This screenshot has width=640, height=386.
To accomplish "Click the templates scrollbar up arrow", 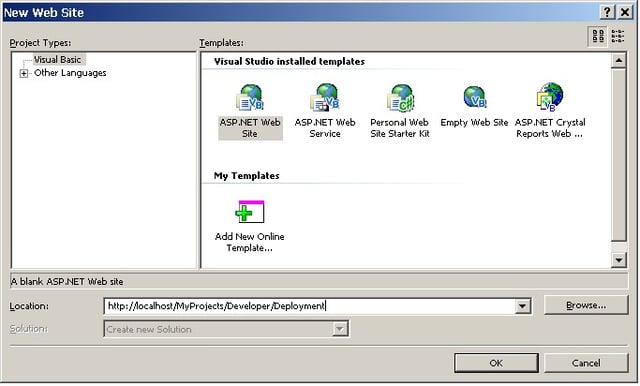I will coord(618,61).
